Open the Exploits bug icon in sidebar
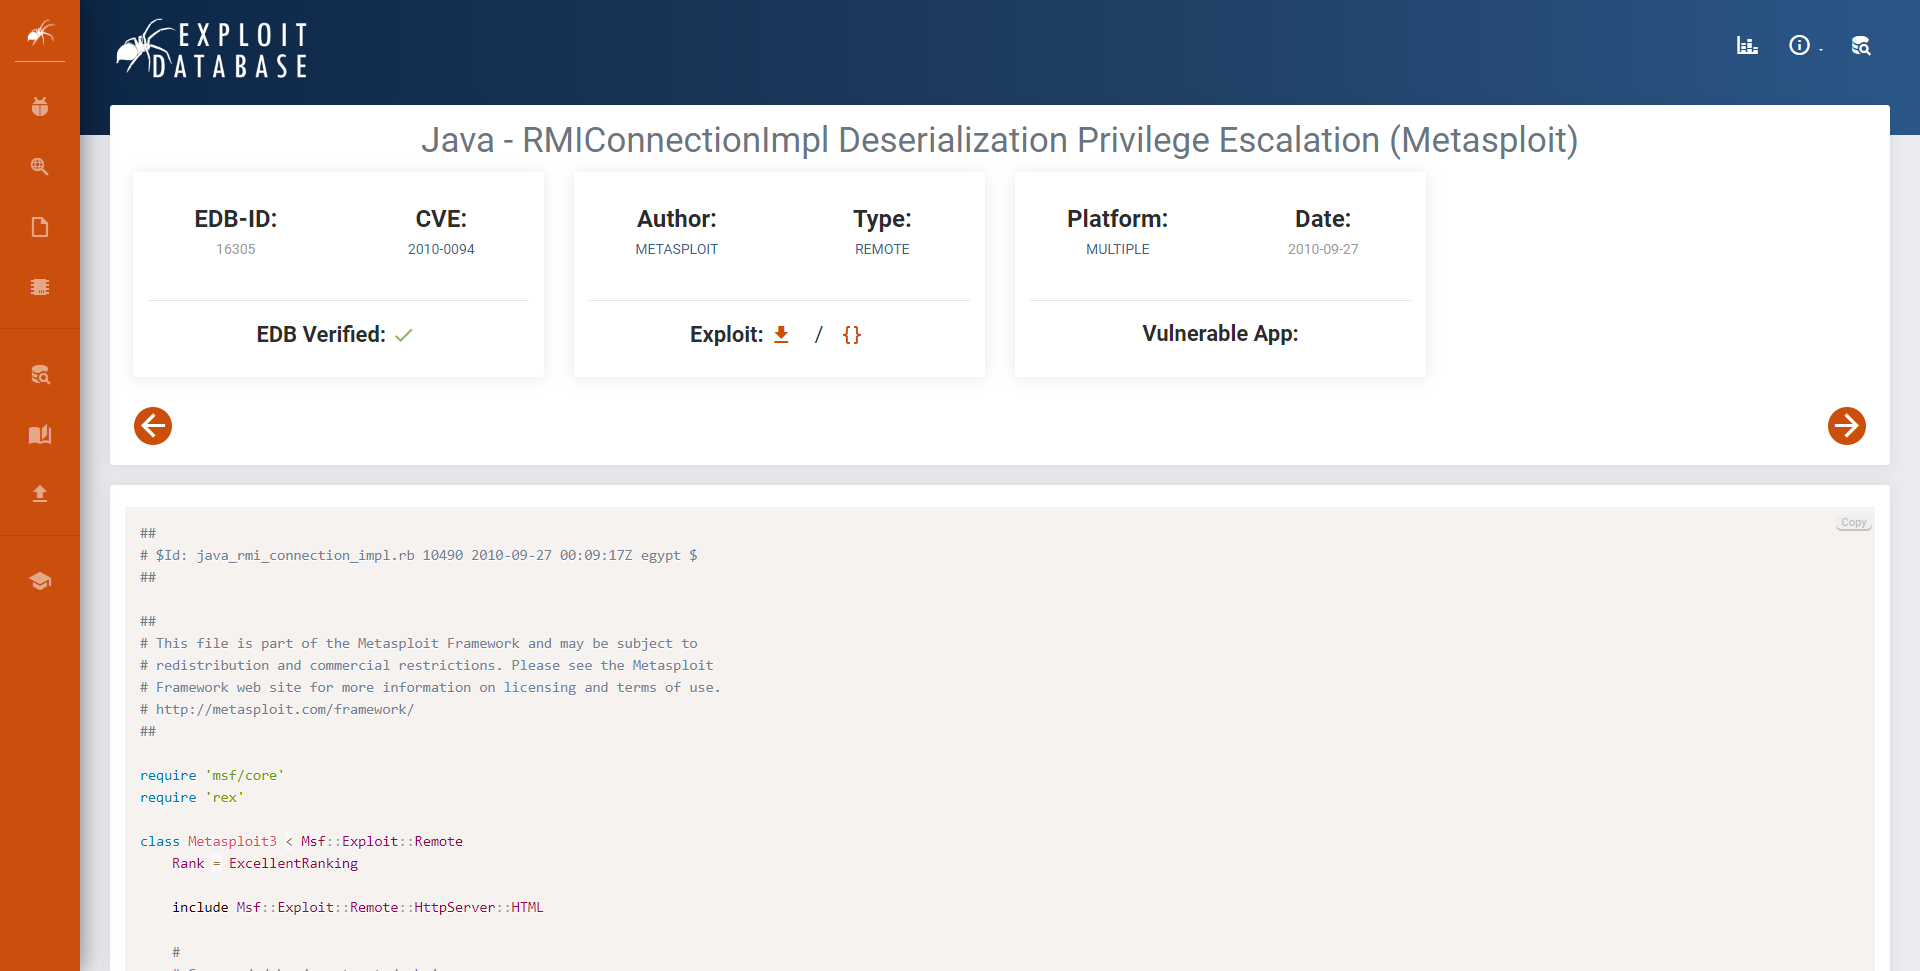 (40, 106)
